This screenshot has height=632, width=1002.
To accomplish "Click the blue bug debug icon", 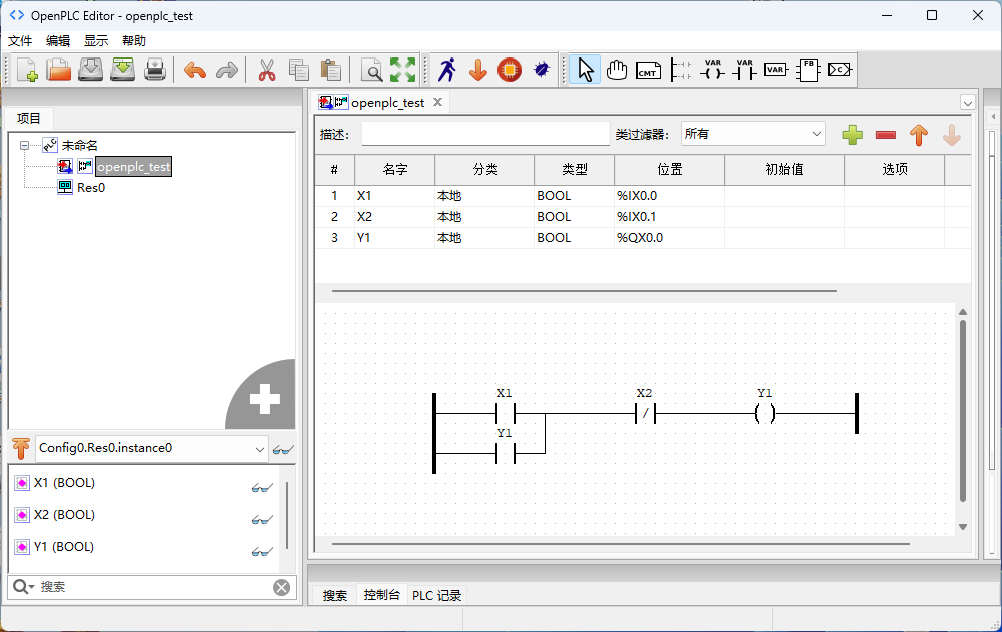I will click(542, 70).
